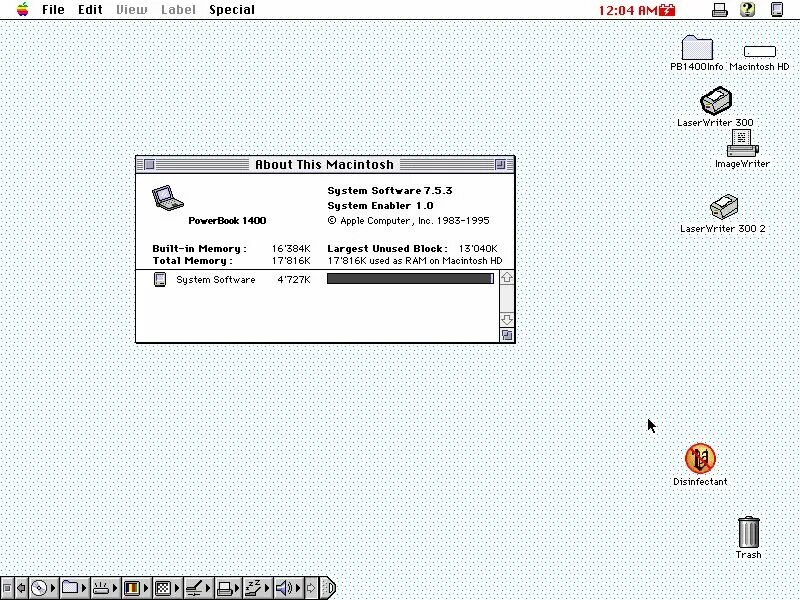The height and width of the screenshot is (600, 800).
Task: Click the About This Macintosh title bar
Action: (x=324, y=164)
